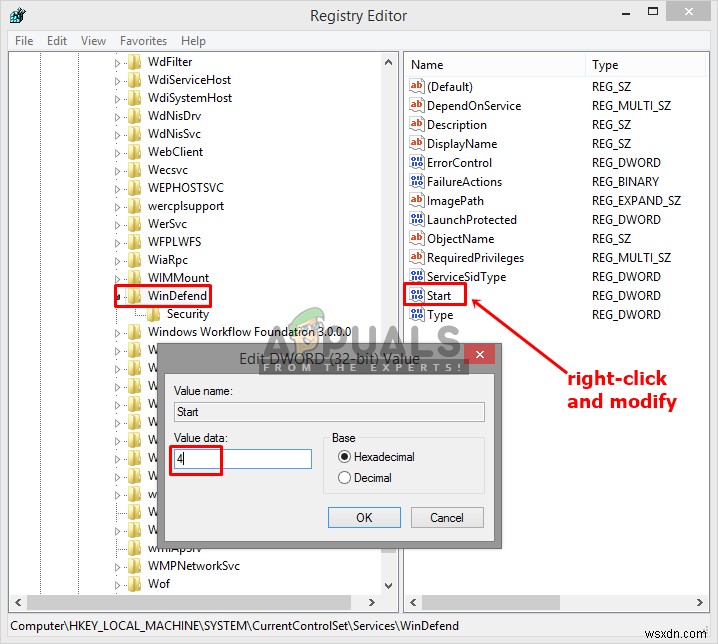Select the LaunchProtected value name

pos(472,220)
